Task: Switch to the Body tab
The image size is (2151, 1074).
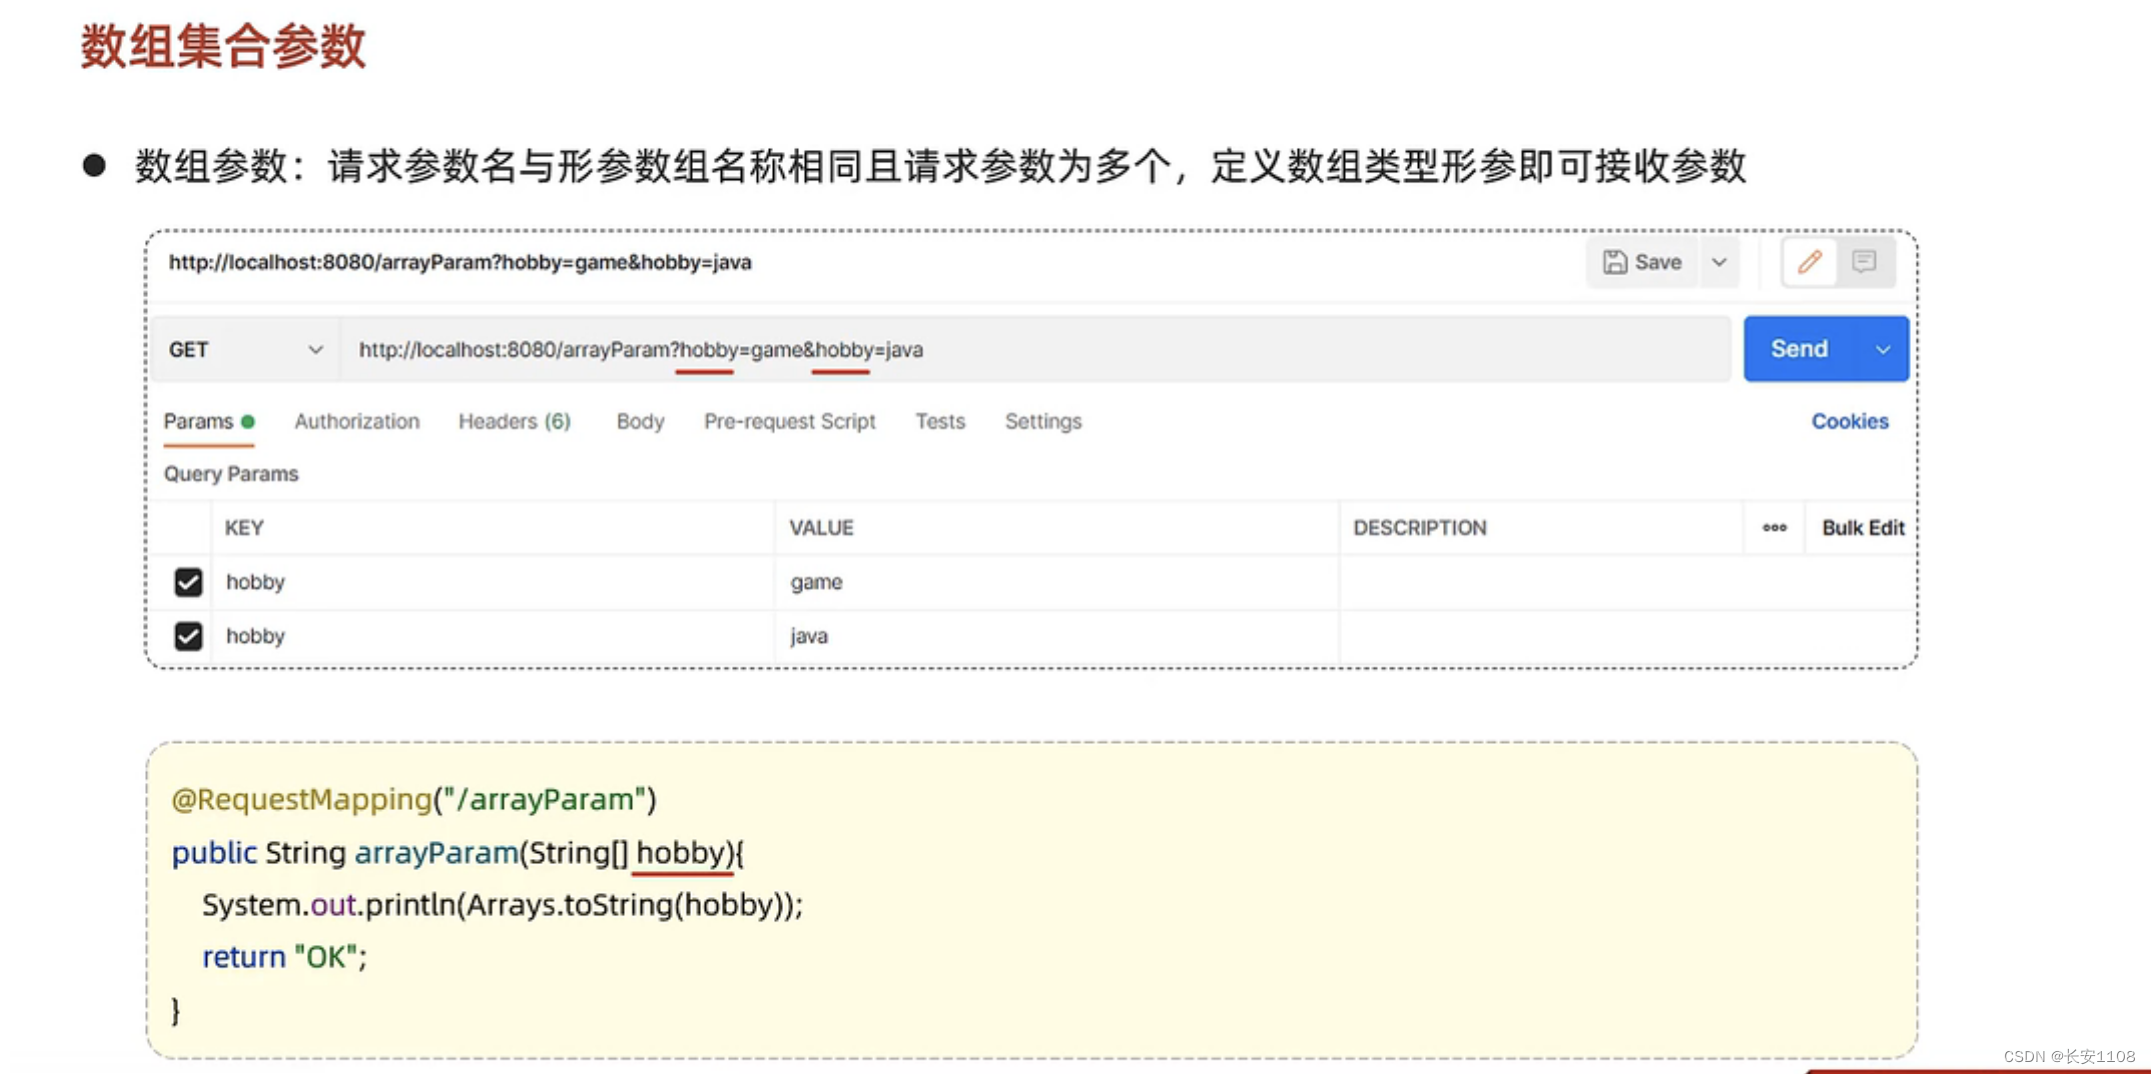Action: [x=640, y=421]
